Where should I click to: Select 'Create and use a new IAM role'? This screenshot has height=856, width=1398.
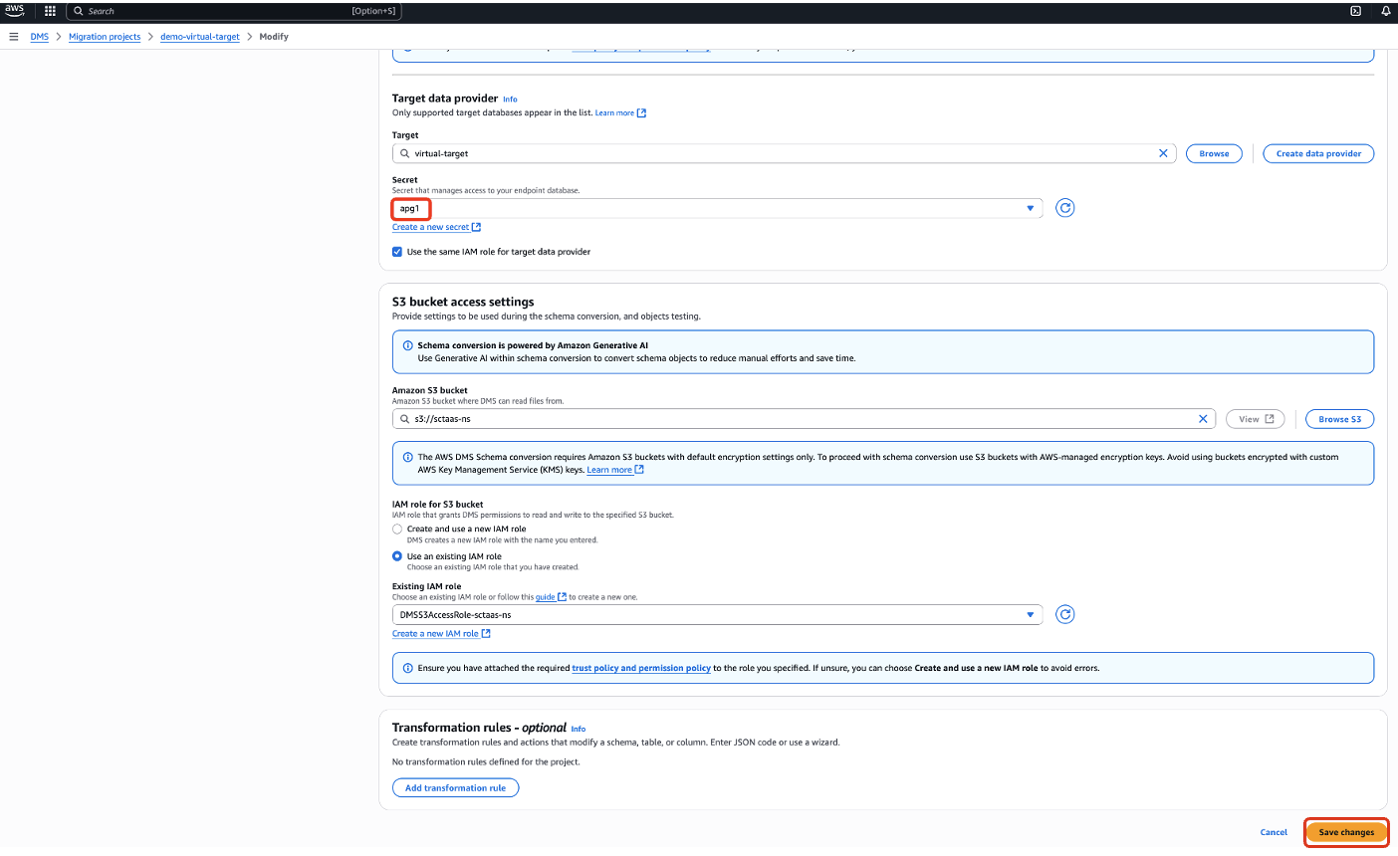coord(397,529)
